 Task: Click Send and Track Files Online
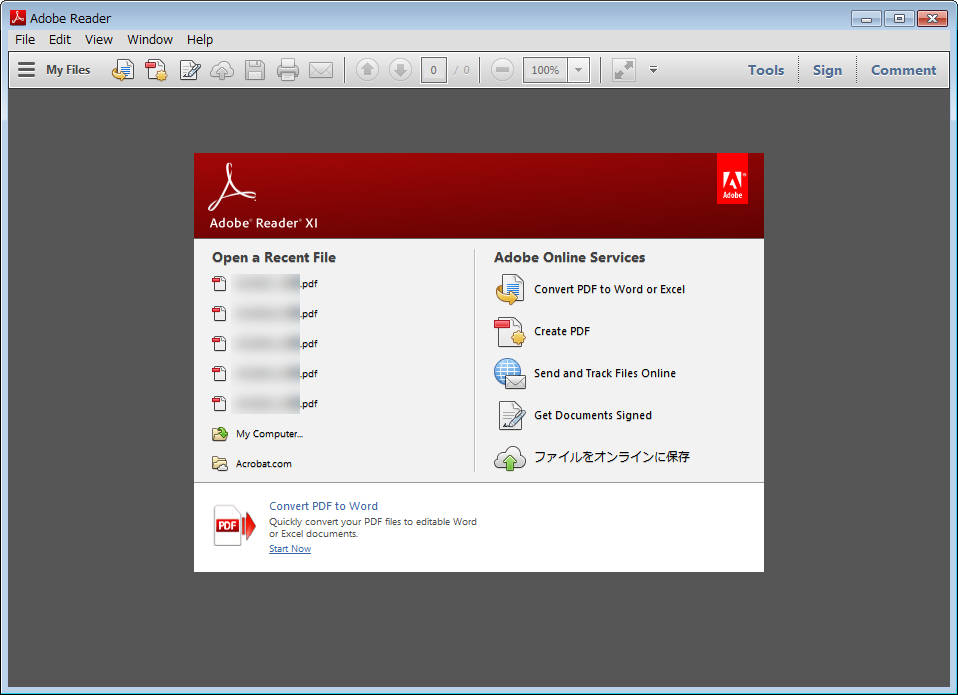[x=605, y=373]
